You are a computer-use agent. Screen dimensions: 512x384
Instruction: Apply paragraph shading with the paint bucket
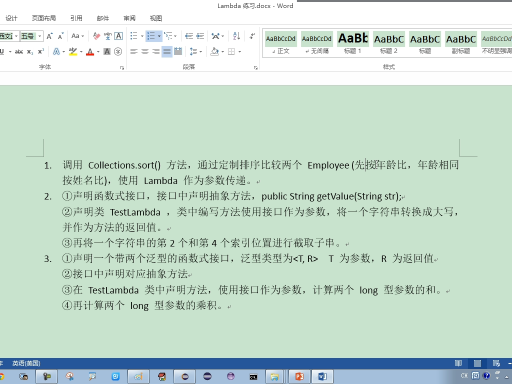pos(215,52)
